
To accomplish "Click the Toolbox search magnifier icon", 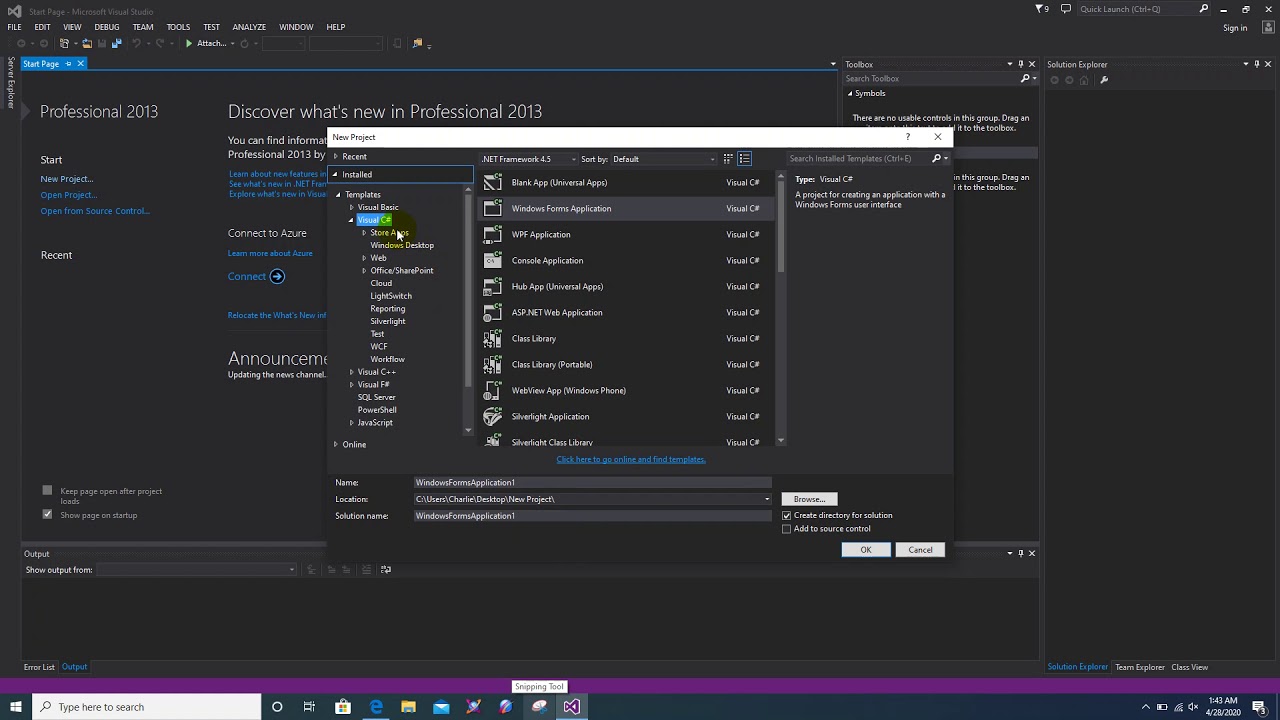I will click(x=1025, y=79).
